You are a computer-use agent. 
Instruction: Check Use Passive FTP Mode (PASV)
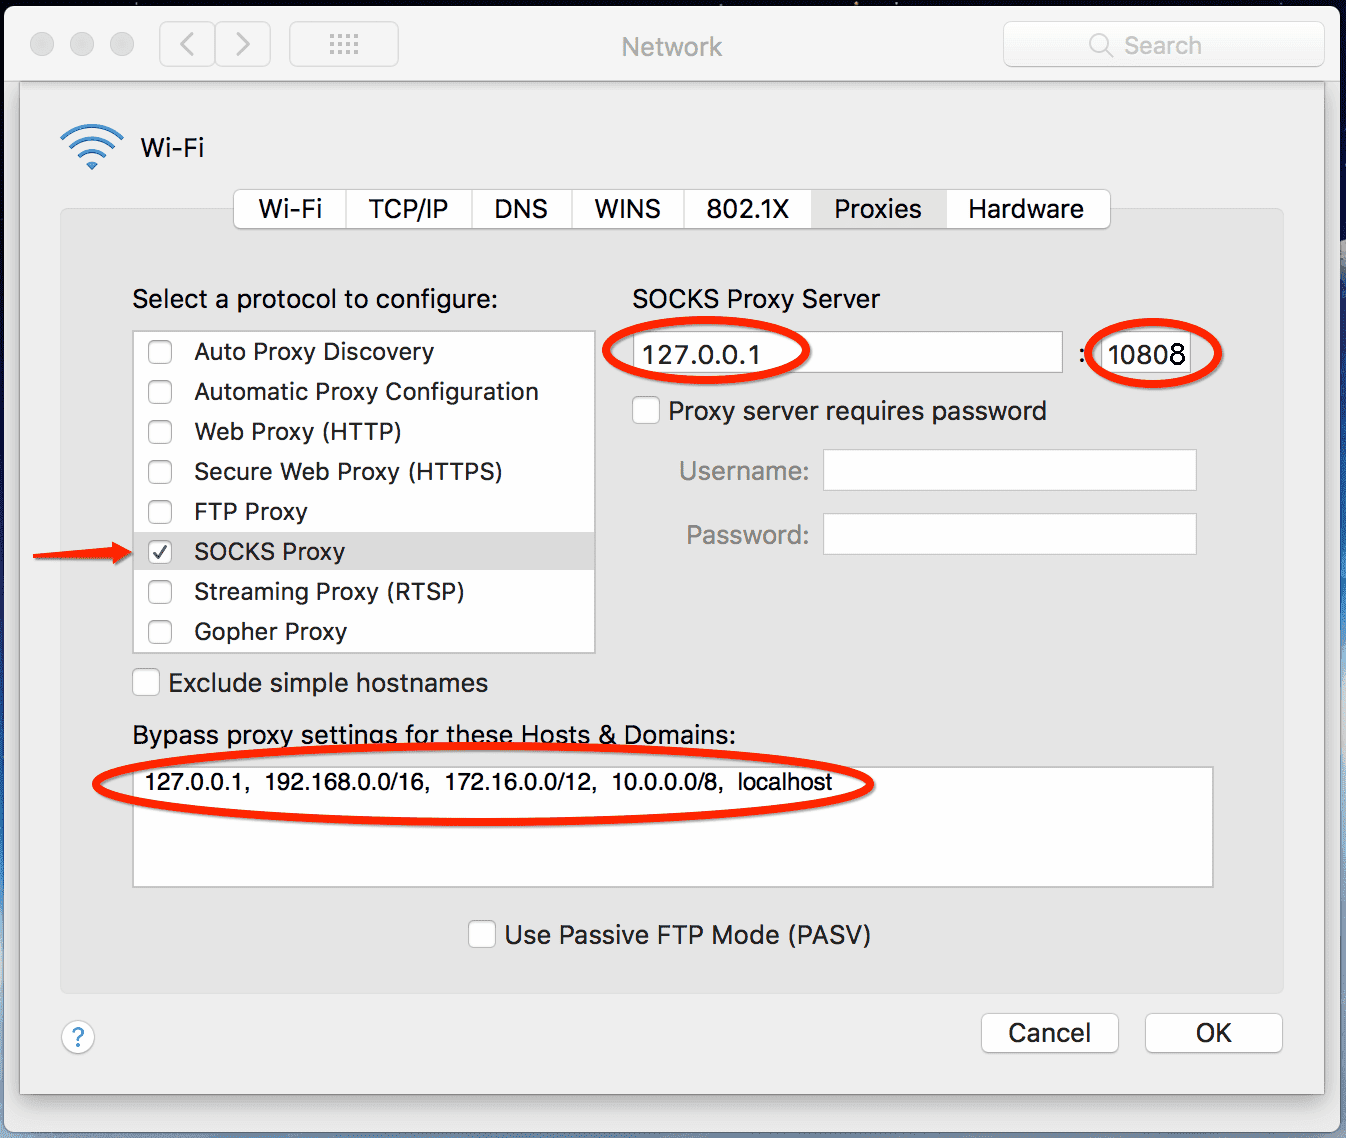pyautogui.click(x=482, y=935)
